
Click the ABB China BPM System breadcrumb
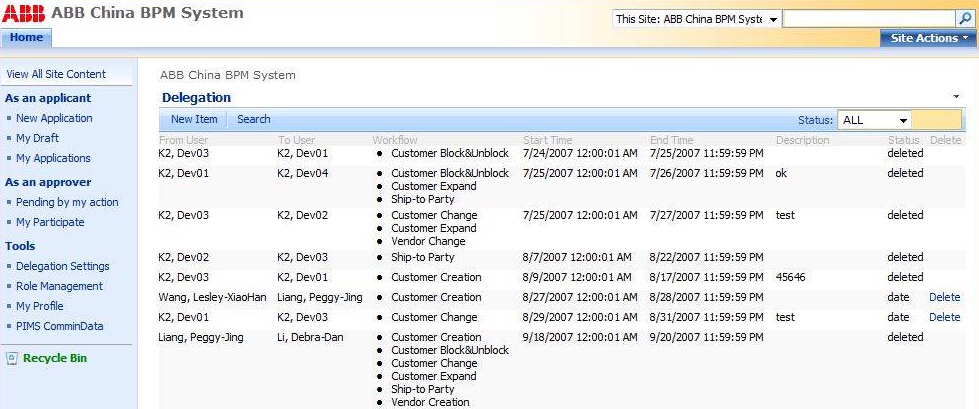[x=228, y=76]
